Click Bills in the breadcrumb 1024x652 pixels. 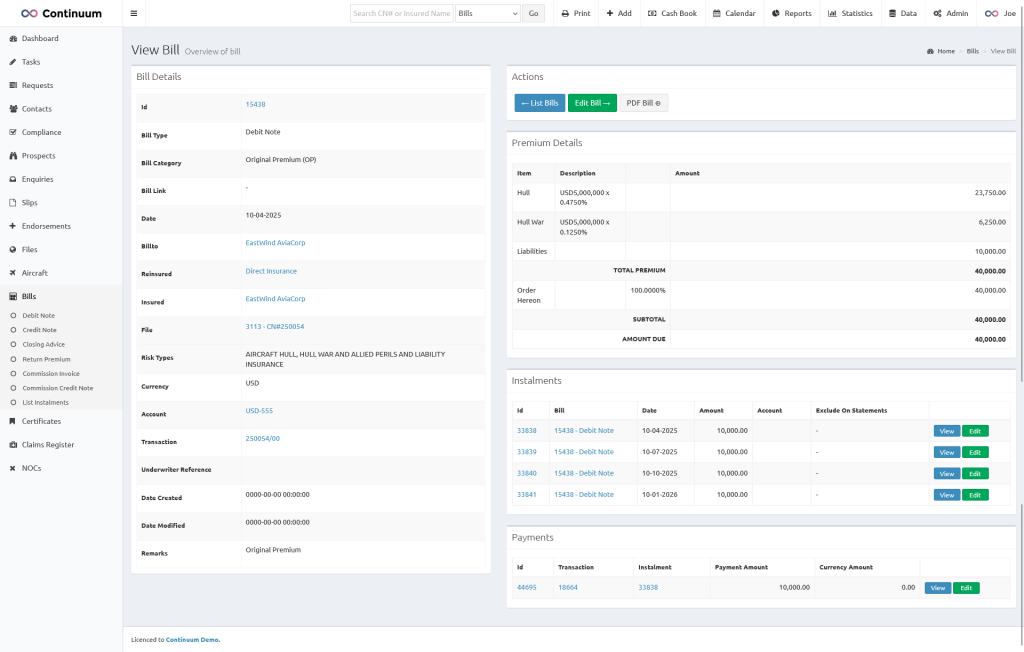[972, 51]
